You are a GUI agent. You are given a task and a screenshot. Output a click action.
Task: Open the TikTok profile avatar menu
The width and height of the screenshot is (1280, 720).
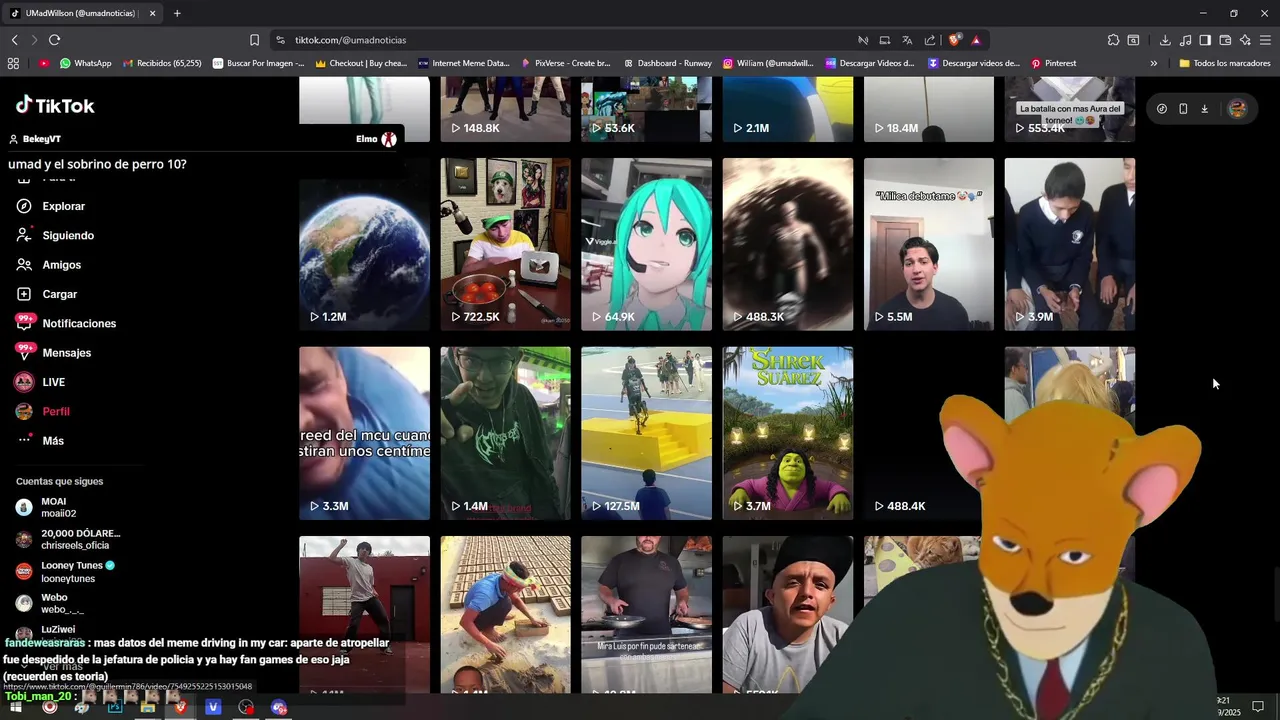pyautogui.click(x=1237, y=109)
